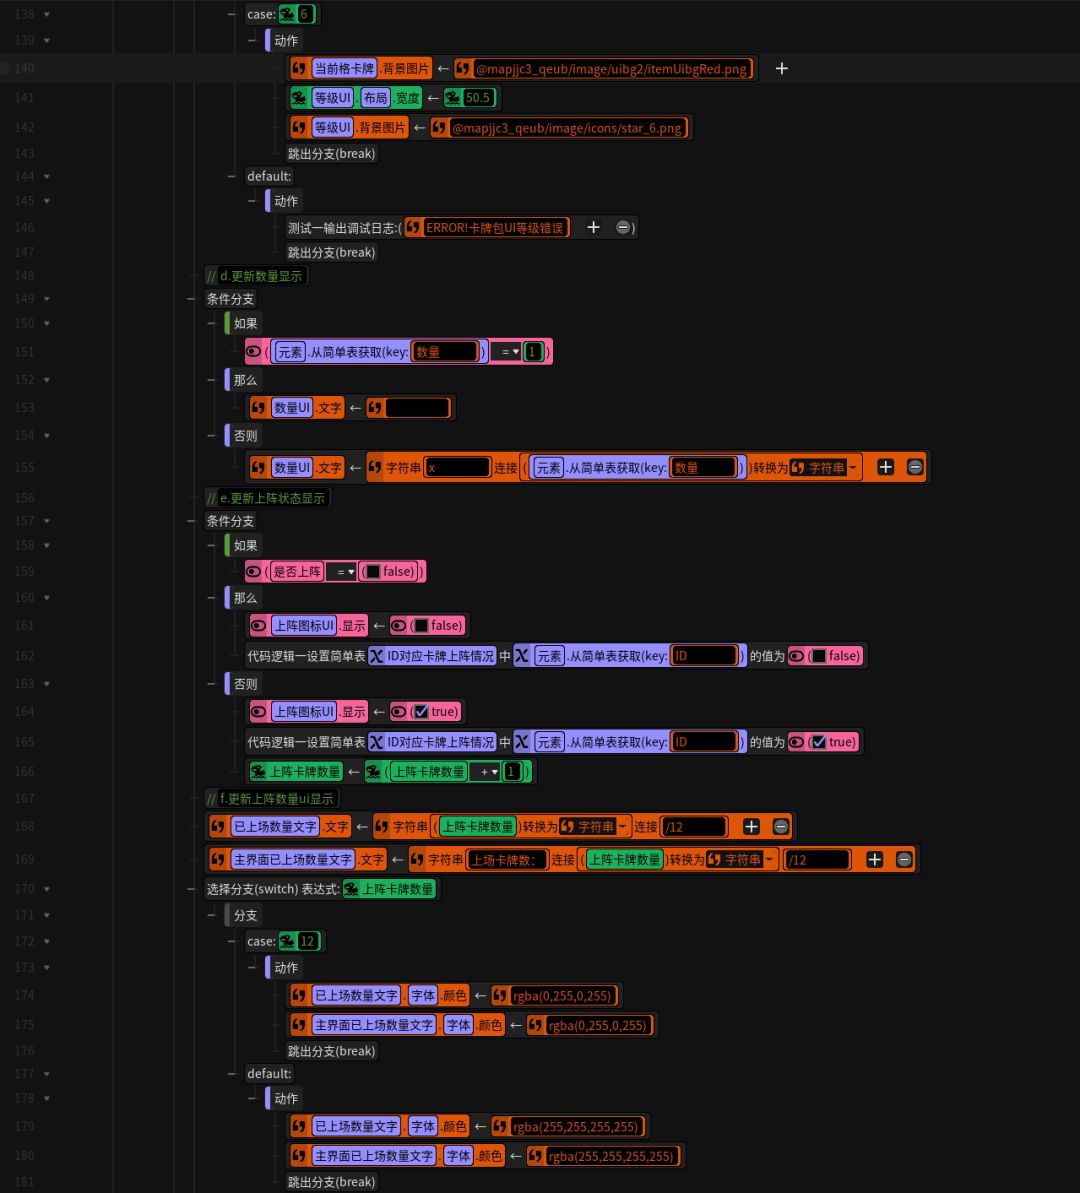Click the minus icon on line 155 string concat
This screenshot has height=1193, width=1080.
click(915, 467)
